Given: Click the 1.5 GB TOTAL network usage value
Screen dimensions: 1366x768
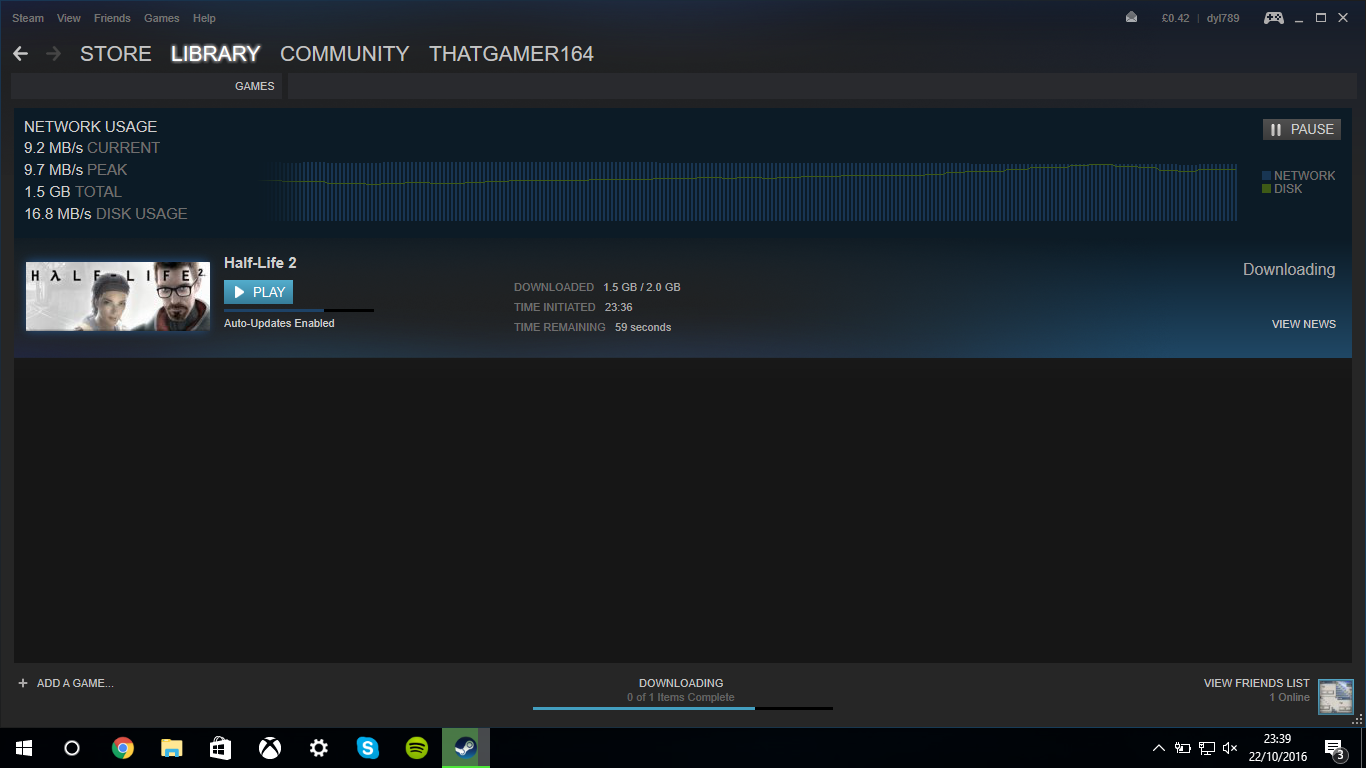Looking at the screenshot, I should pyautogui.click(x=73, y=192).
